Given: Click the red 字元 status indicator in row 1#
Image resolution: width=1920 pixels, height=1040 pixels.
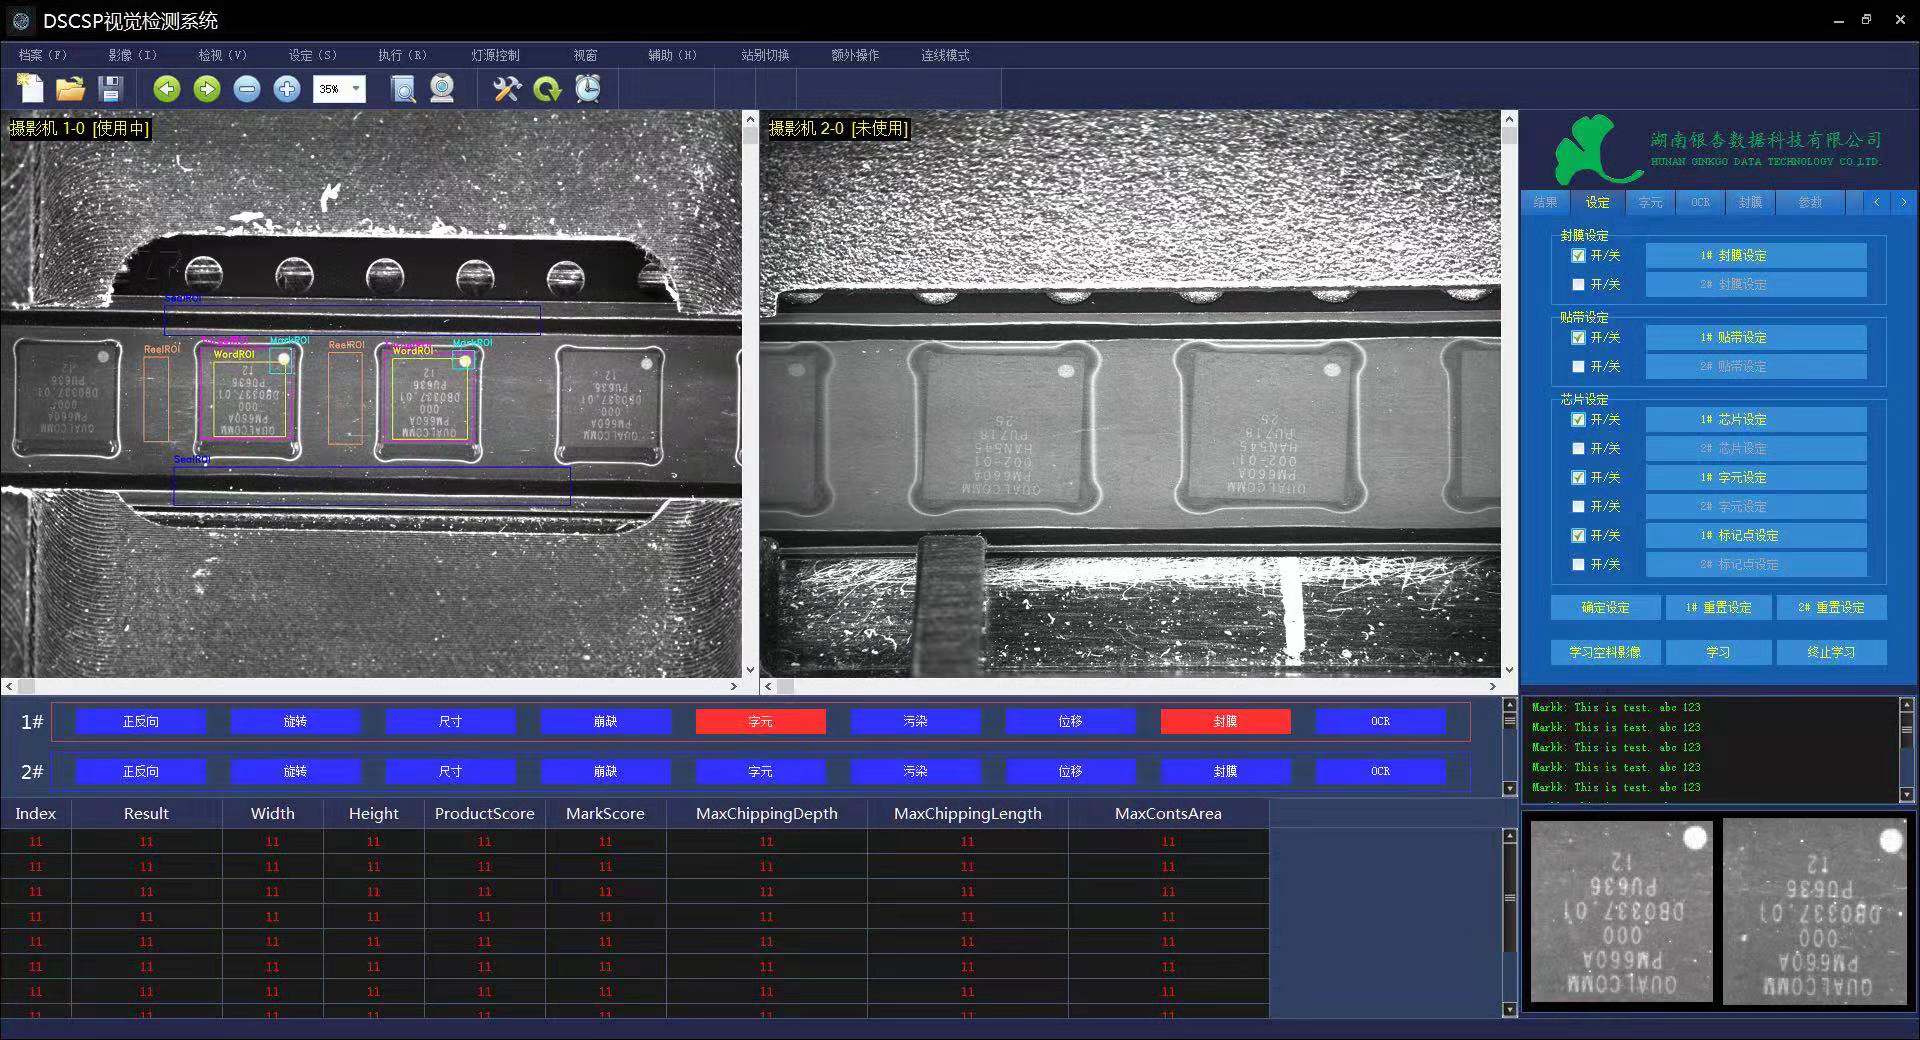Looking at the screenshot, I should pos(760,721).
